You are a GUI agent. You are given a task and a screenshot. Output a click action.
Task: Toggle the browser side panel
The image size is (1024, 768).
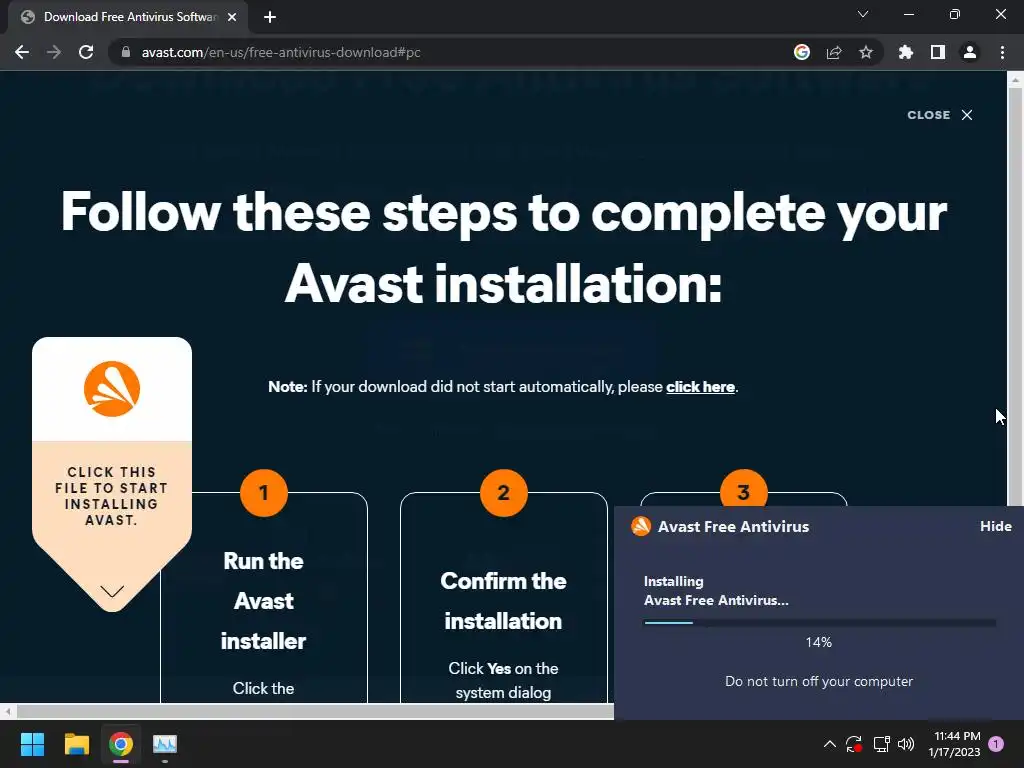(x=938, y=52)
